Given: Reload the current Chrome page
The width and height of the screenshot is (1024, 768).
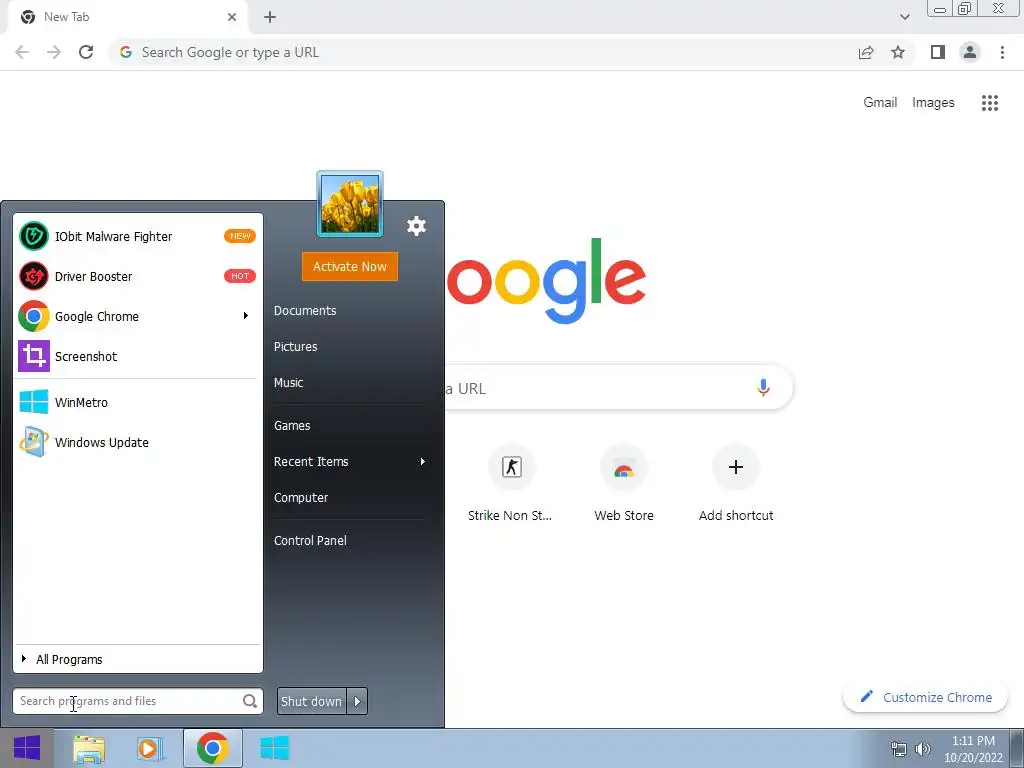Looking at the screenshot, I should click(86, 52).
